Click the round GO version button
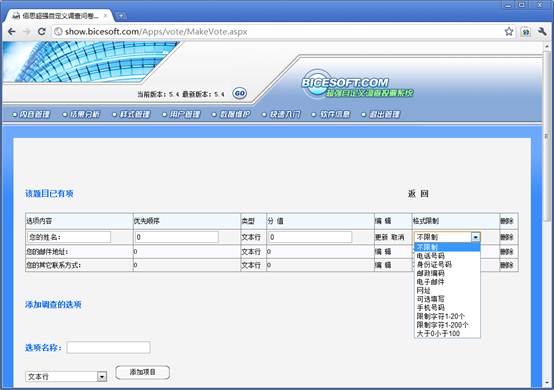 tap(240, 94)
